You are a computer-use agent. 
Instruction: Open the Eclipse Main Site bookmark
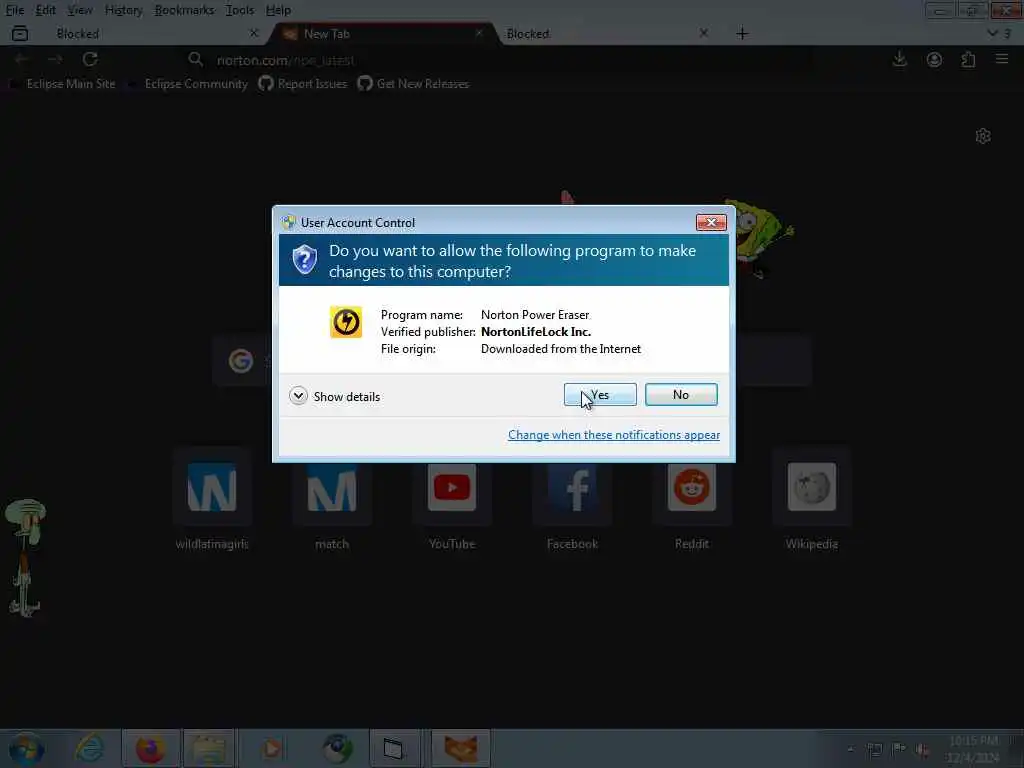click(63, 84)
